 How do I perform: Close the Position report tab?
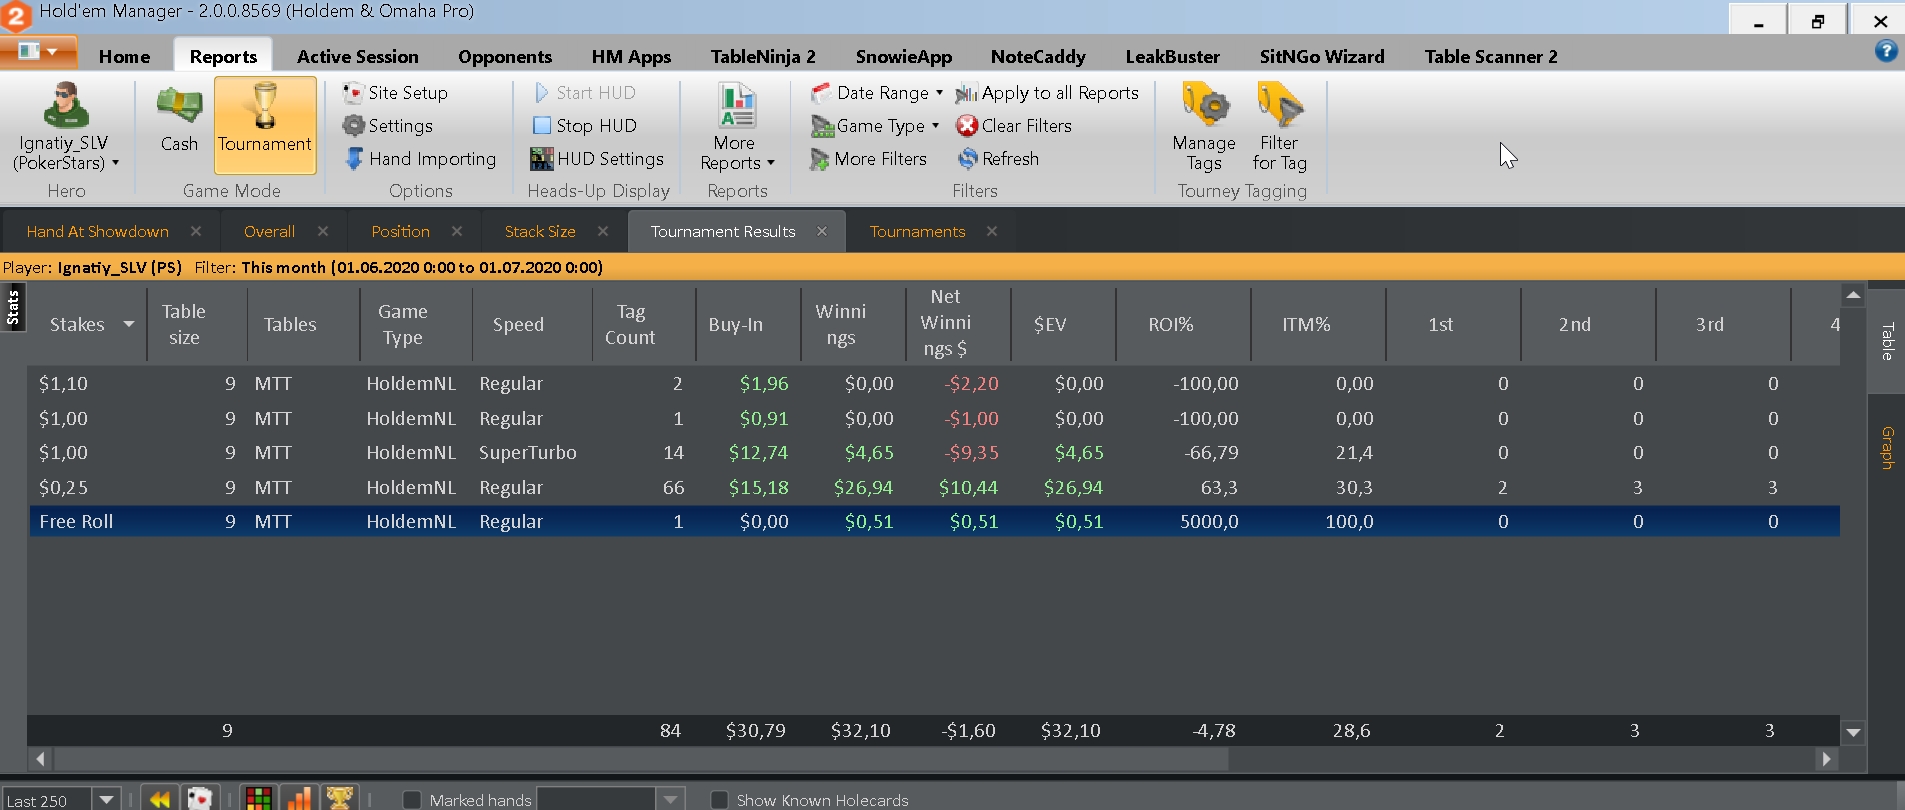click(457, 231)
